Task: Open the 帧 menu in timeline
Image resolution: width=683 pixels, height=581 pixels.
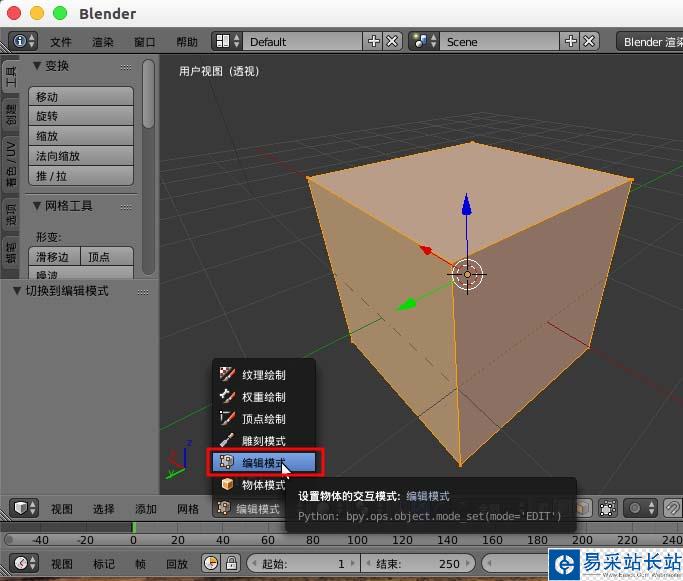Action: tap(140, 564)
